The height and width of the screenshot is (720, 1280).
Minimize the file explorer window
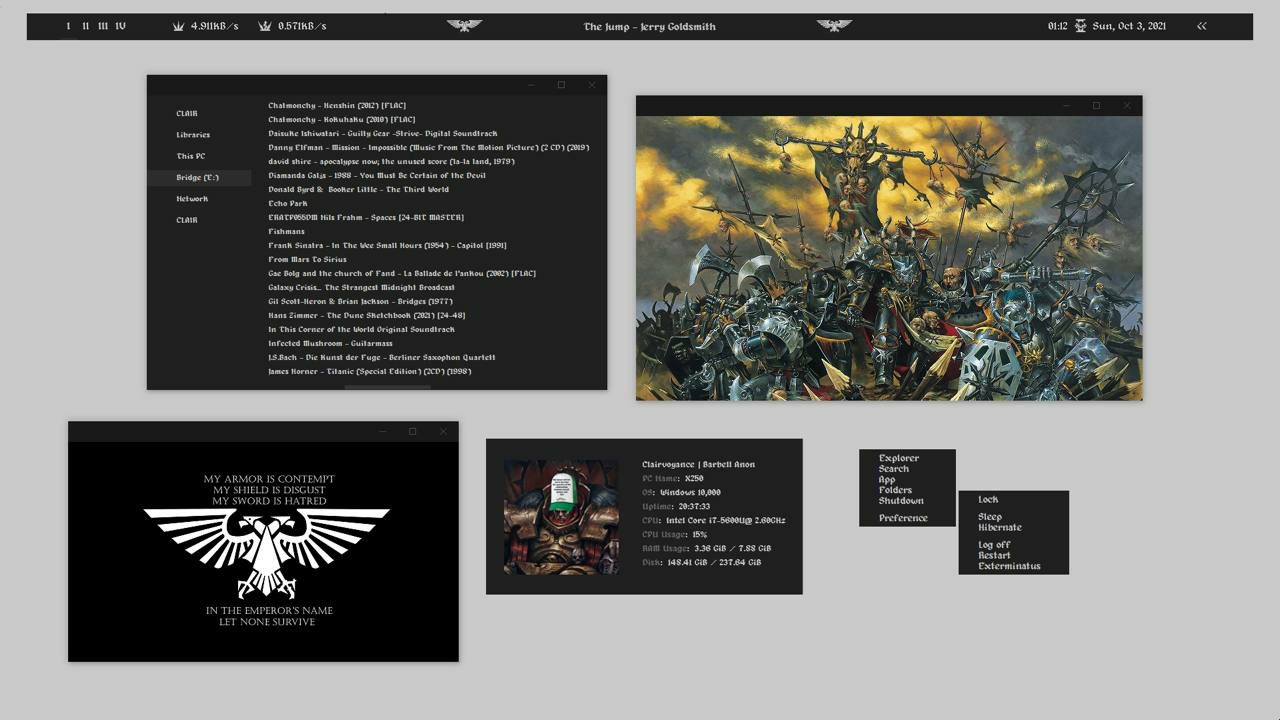531,85
